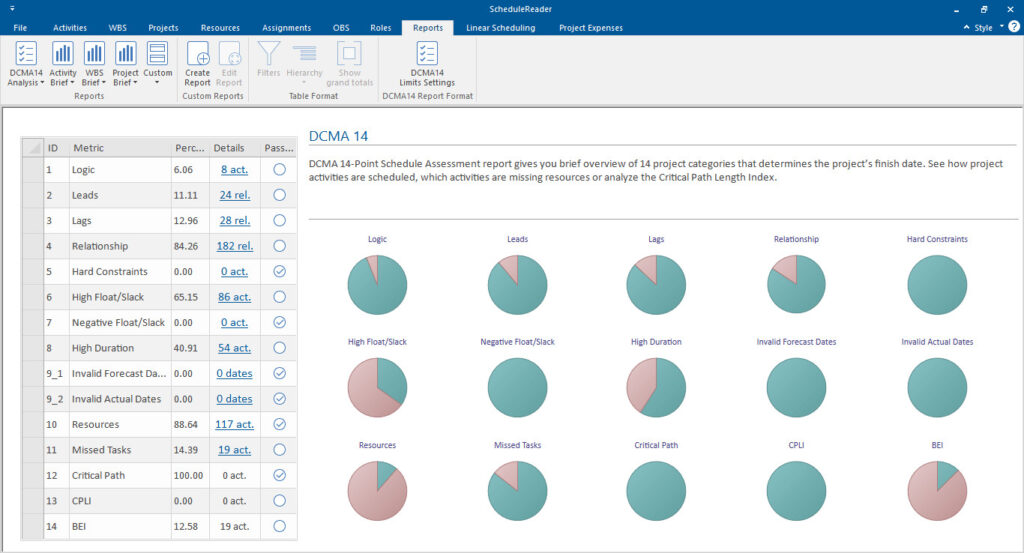Open the quick access toolbar arrow in title bar
Image resolution: width=1024 pixels, height=553 pixels.
[12, 8]
